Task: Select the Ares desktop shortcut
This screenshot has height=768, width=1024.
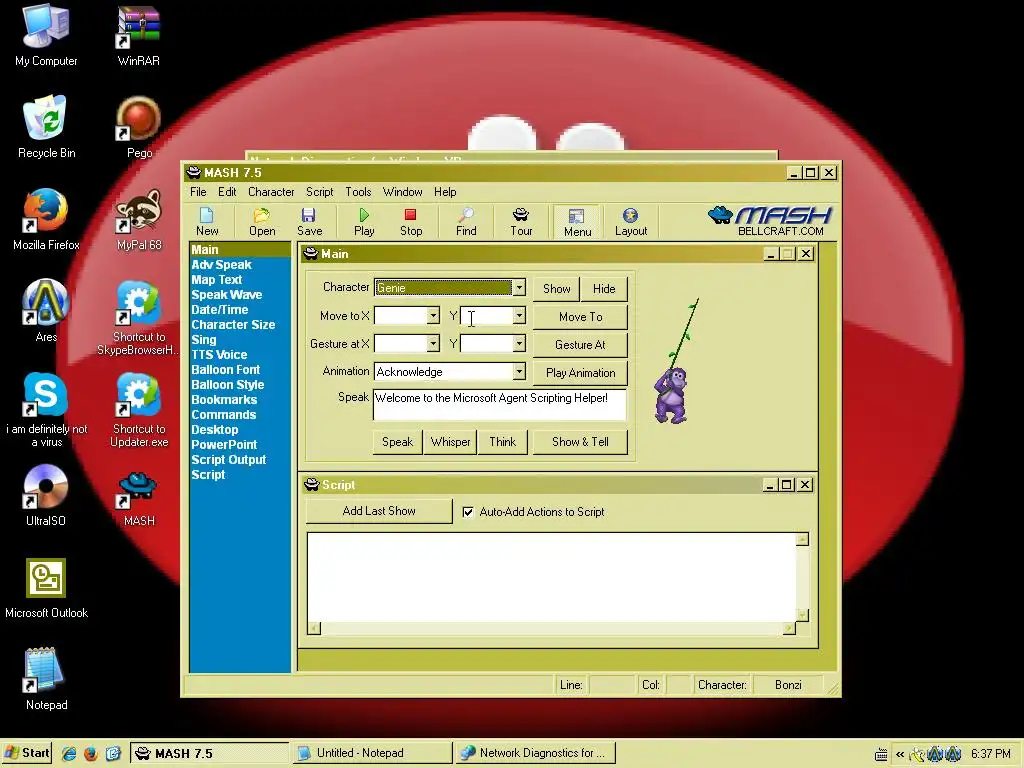Action: 46,312
